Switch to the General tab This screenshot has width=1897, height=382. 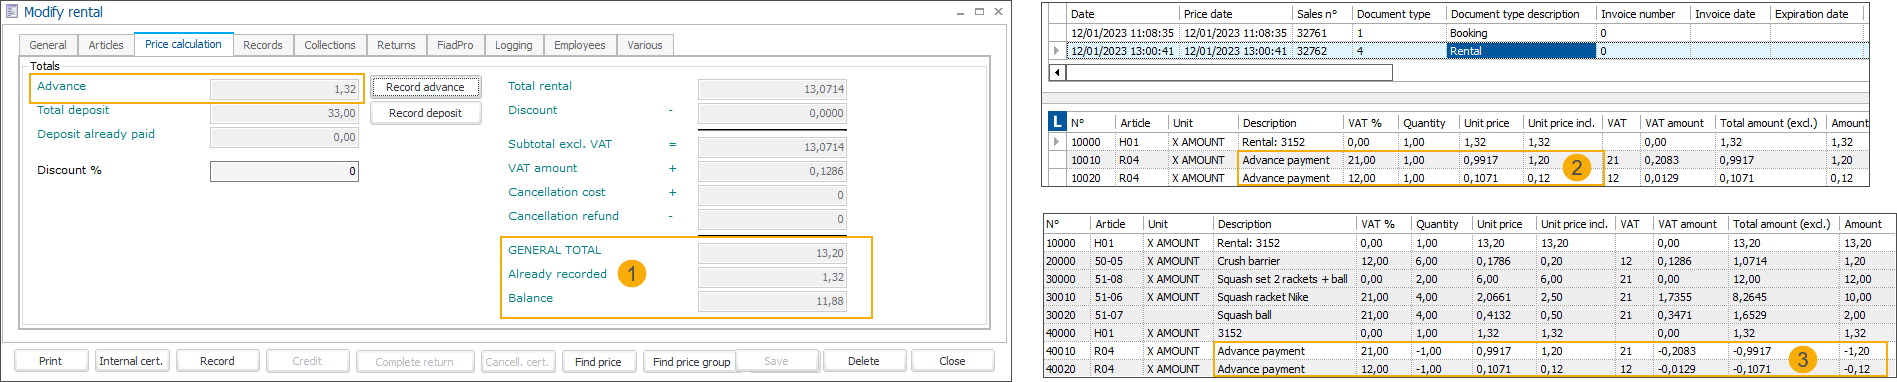pos(48,45)
